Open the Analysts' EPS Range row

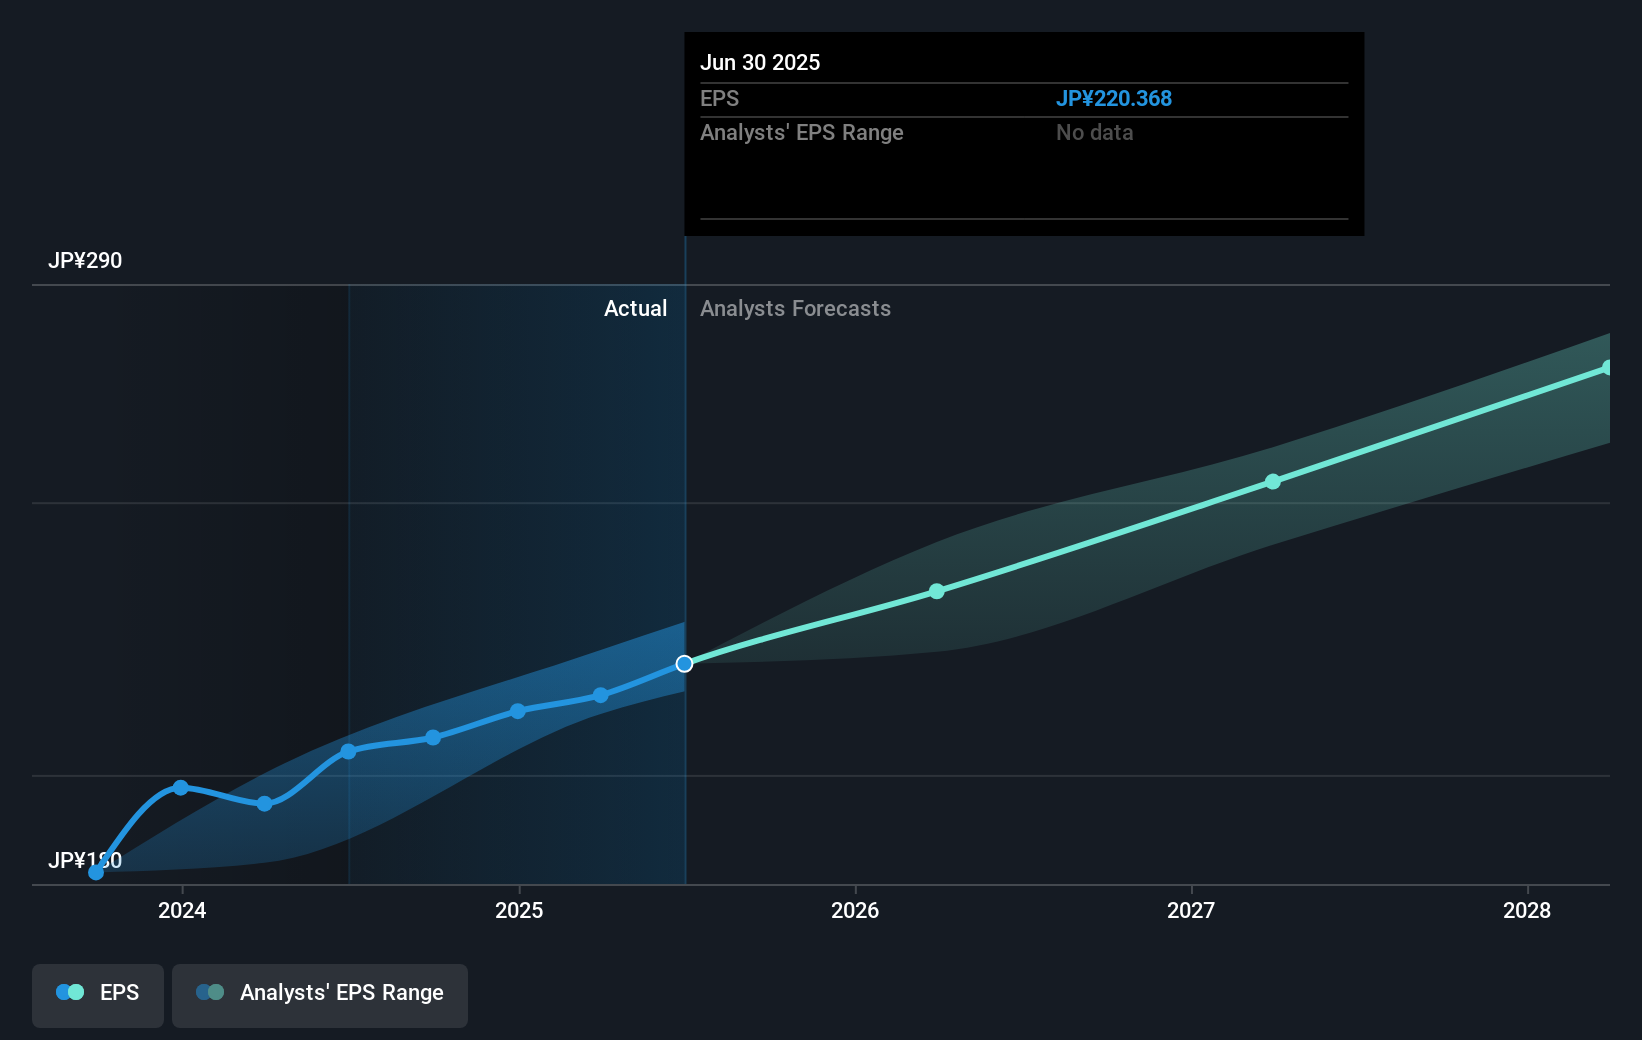pos(801,132)
